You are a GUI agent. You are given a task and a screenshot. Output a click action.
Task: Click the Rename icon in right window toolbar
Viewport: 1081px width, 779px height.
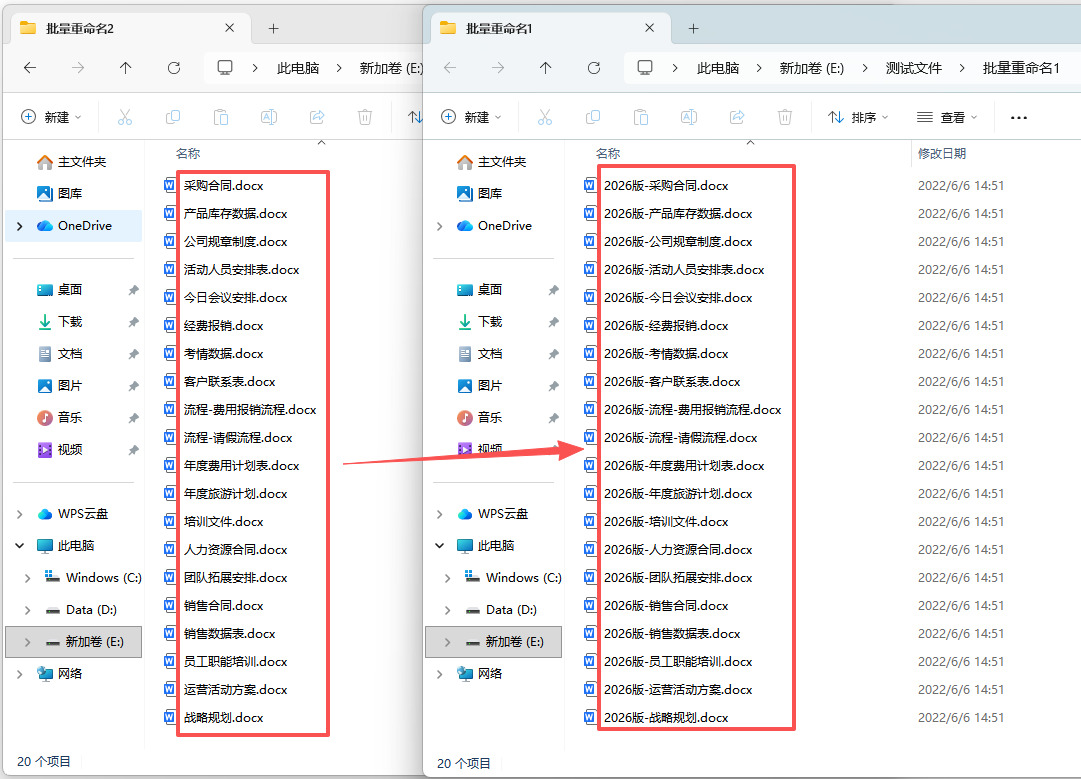[689, 117]
